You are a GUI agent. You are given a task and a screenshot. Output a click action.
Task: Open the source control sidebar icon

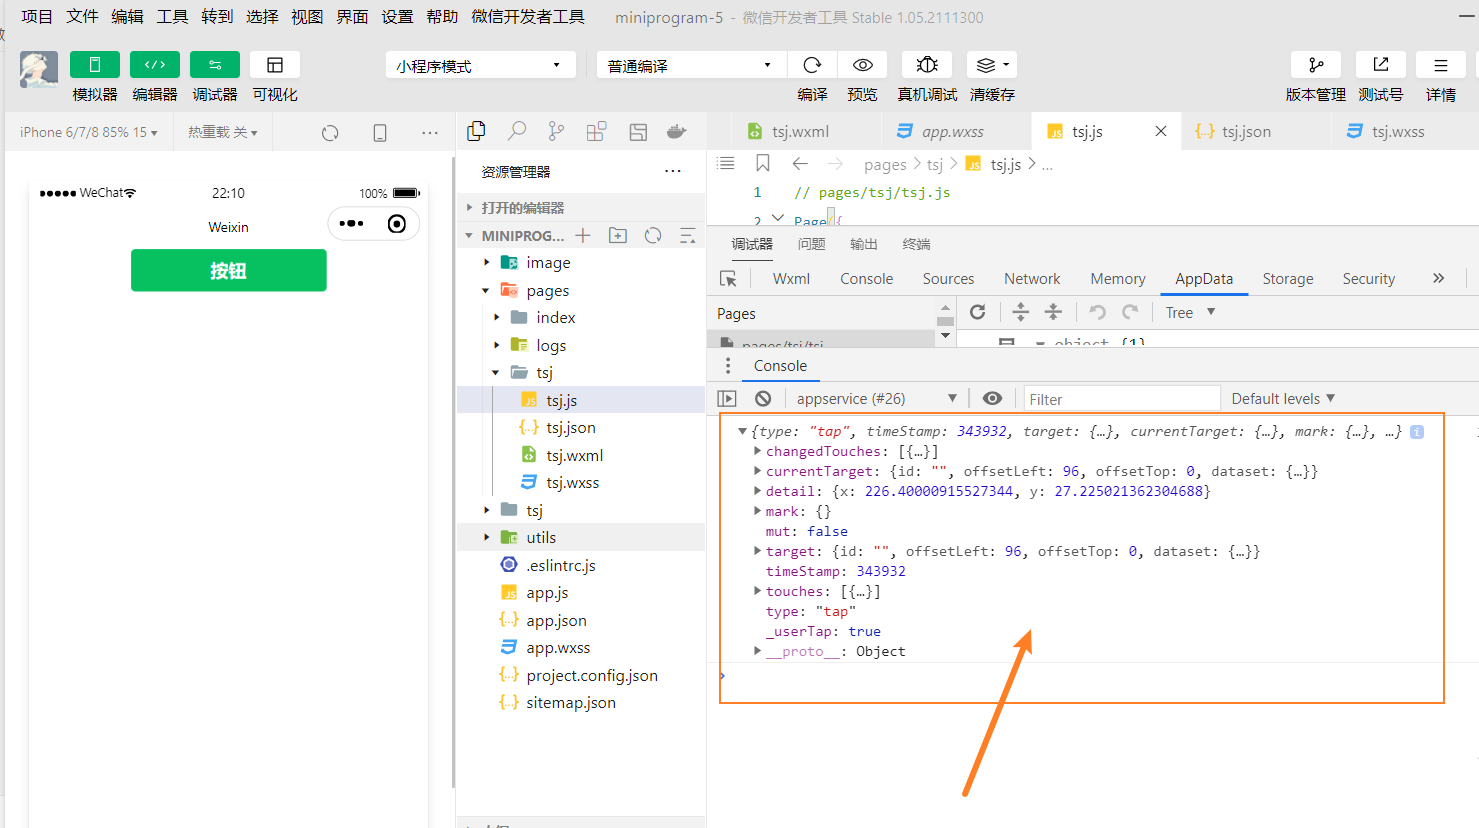(x=556, y=131)
